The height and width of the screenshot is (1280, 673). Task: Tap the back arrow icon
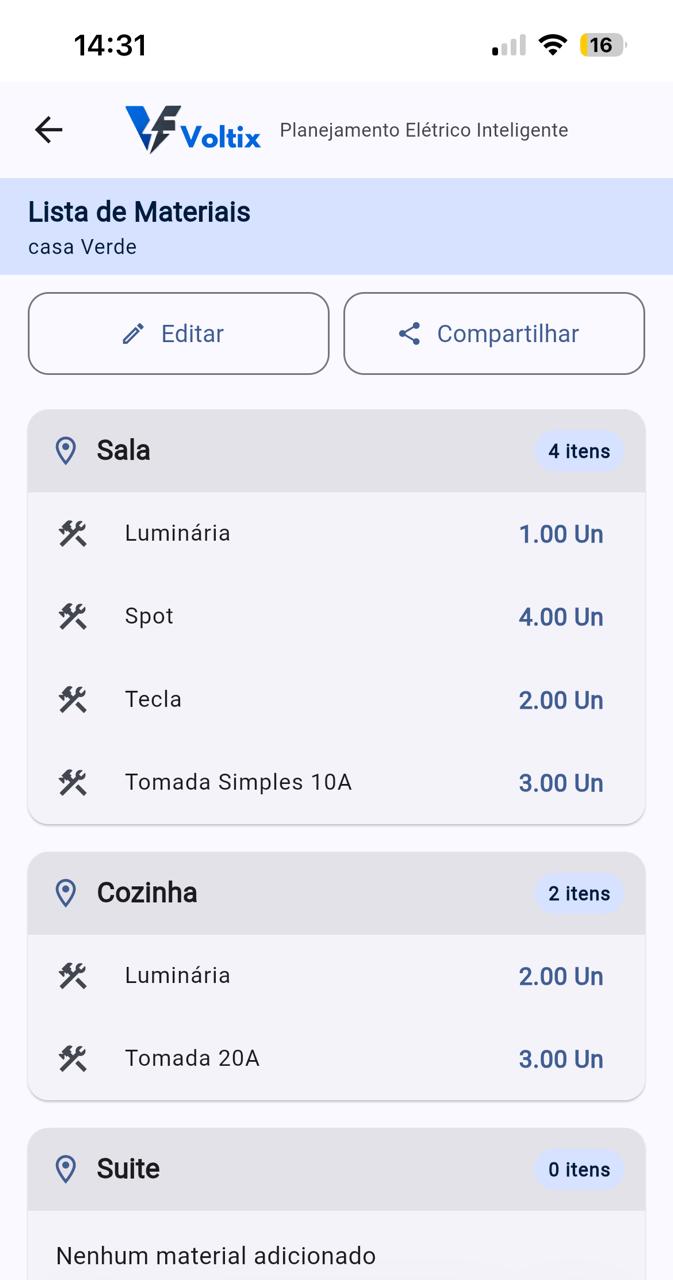47,130
